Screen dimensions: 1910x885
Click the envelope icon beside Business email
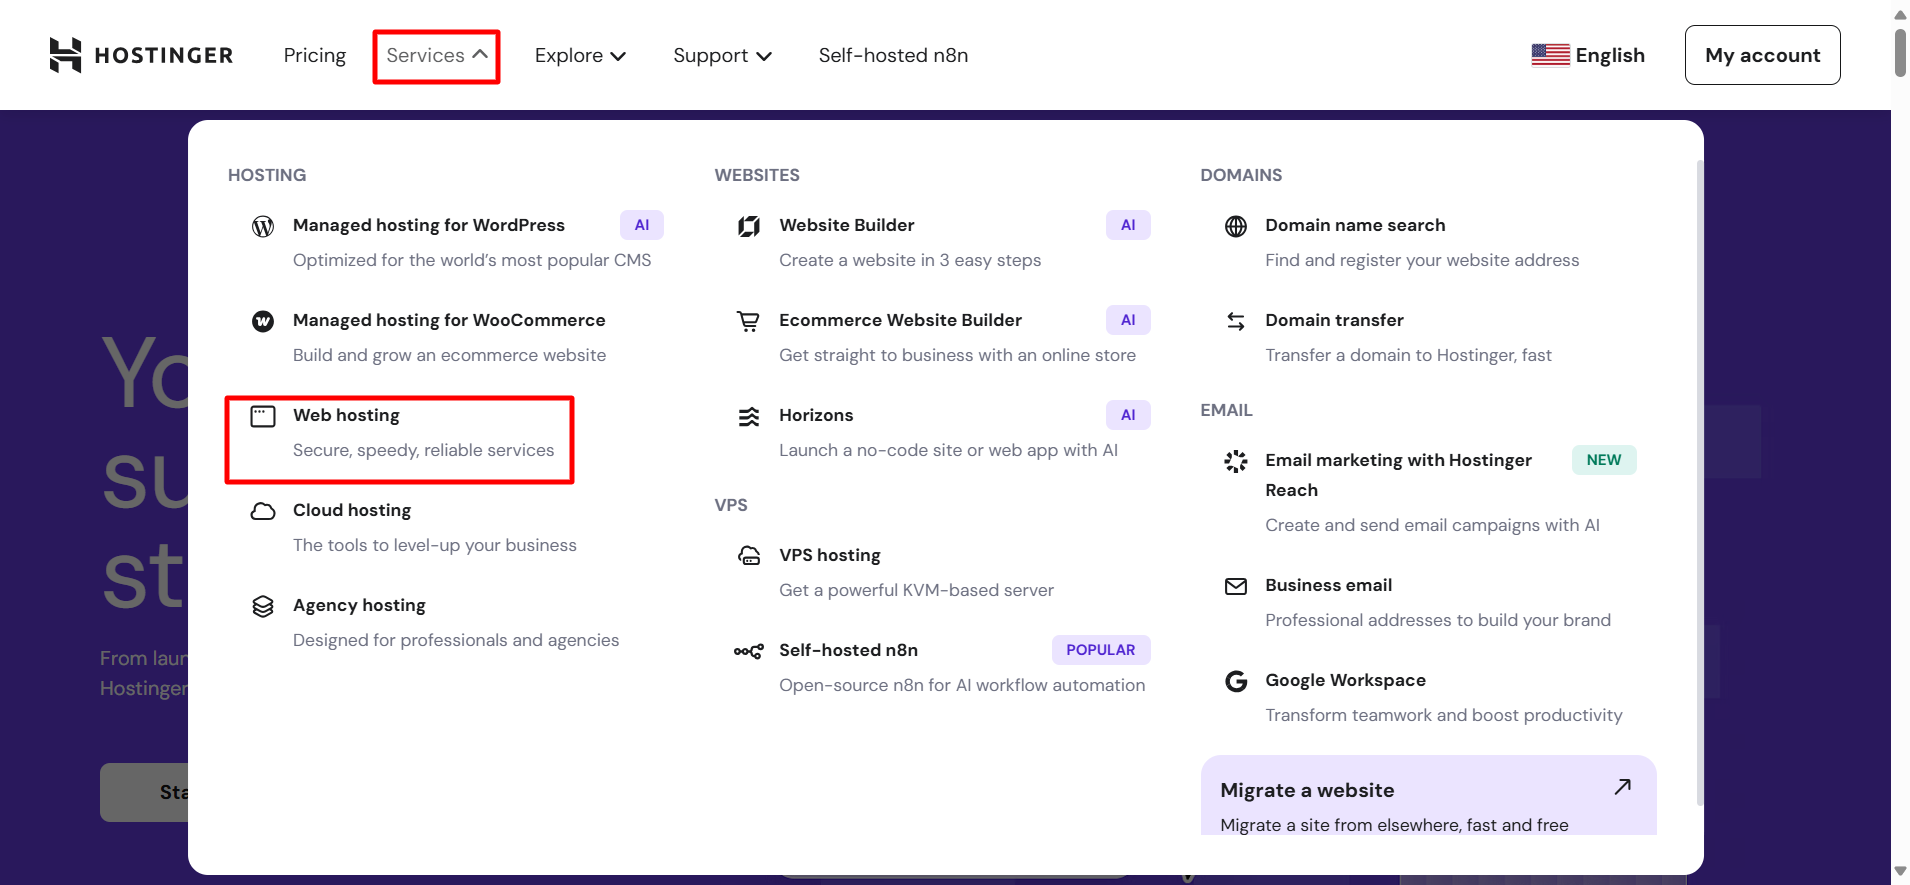pos(1236,586)
